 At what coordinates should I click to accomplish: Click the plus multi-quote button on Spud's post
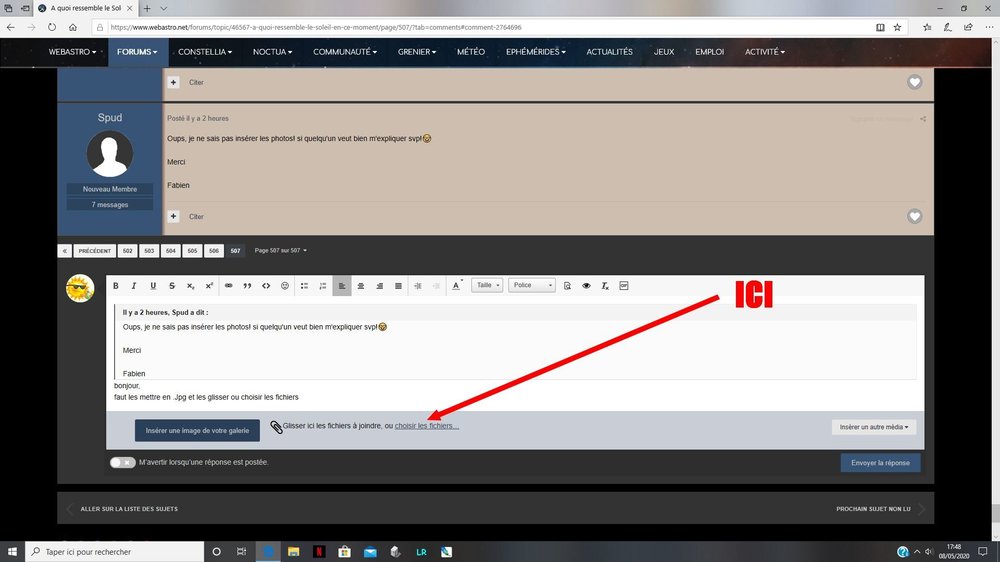point(173,216)
